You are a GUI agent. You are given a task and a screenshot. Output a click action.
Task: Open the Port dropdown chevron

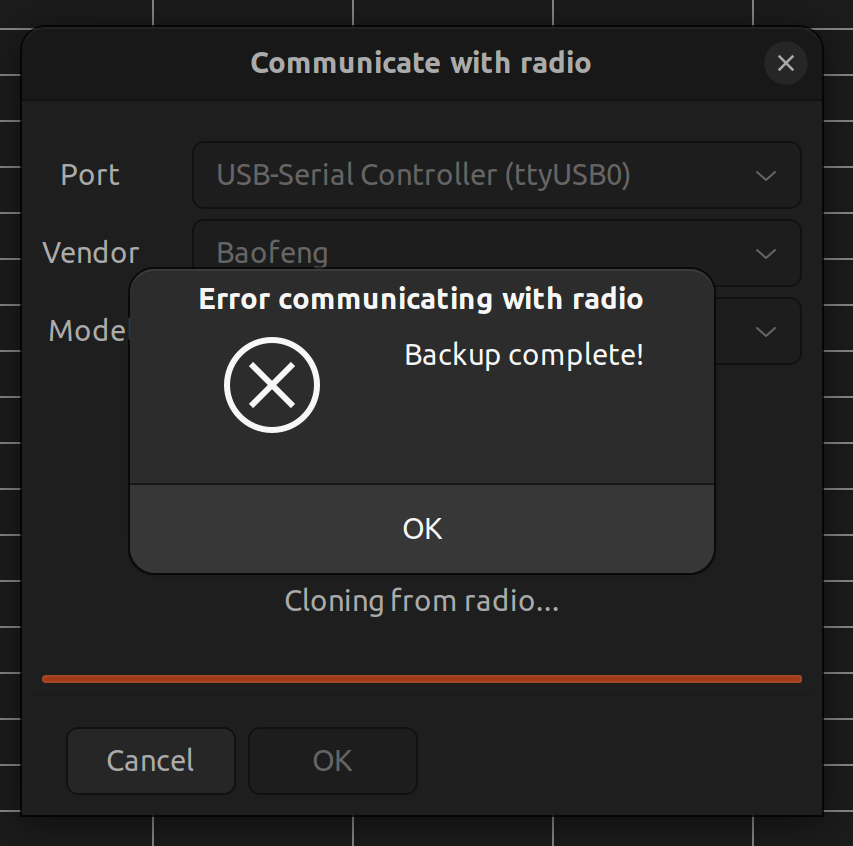pyautogui.click(x=765, y=175)
